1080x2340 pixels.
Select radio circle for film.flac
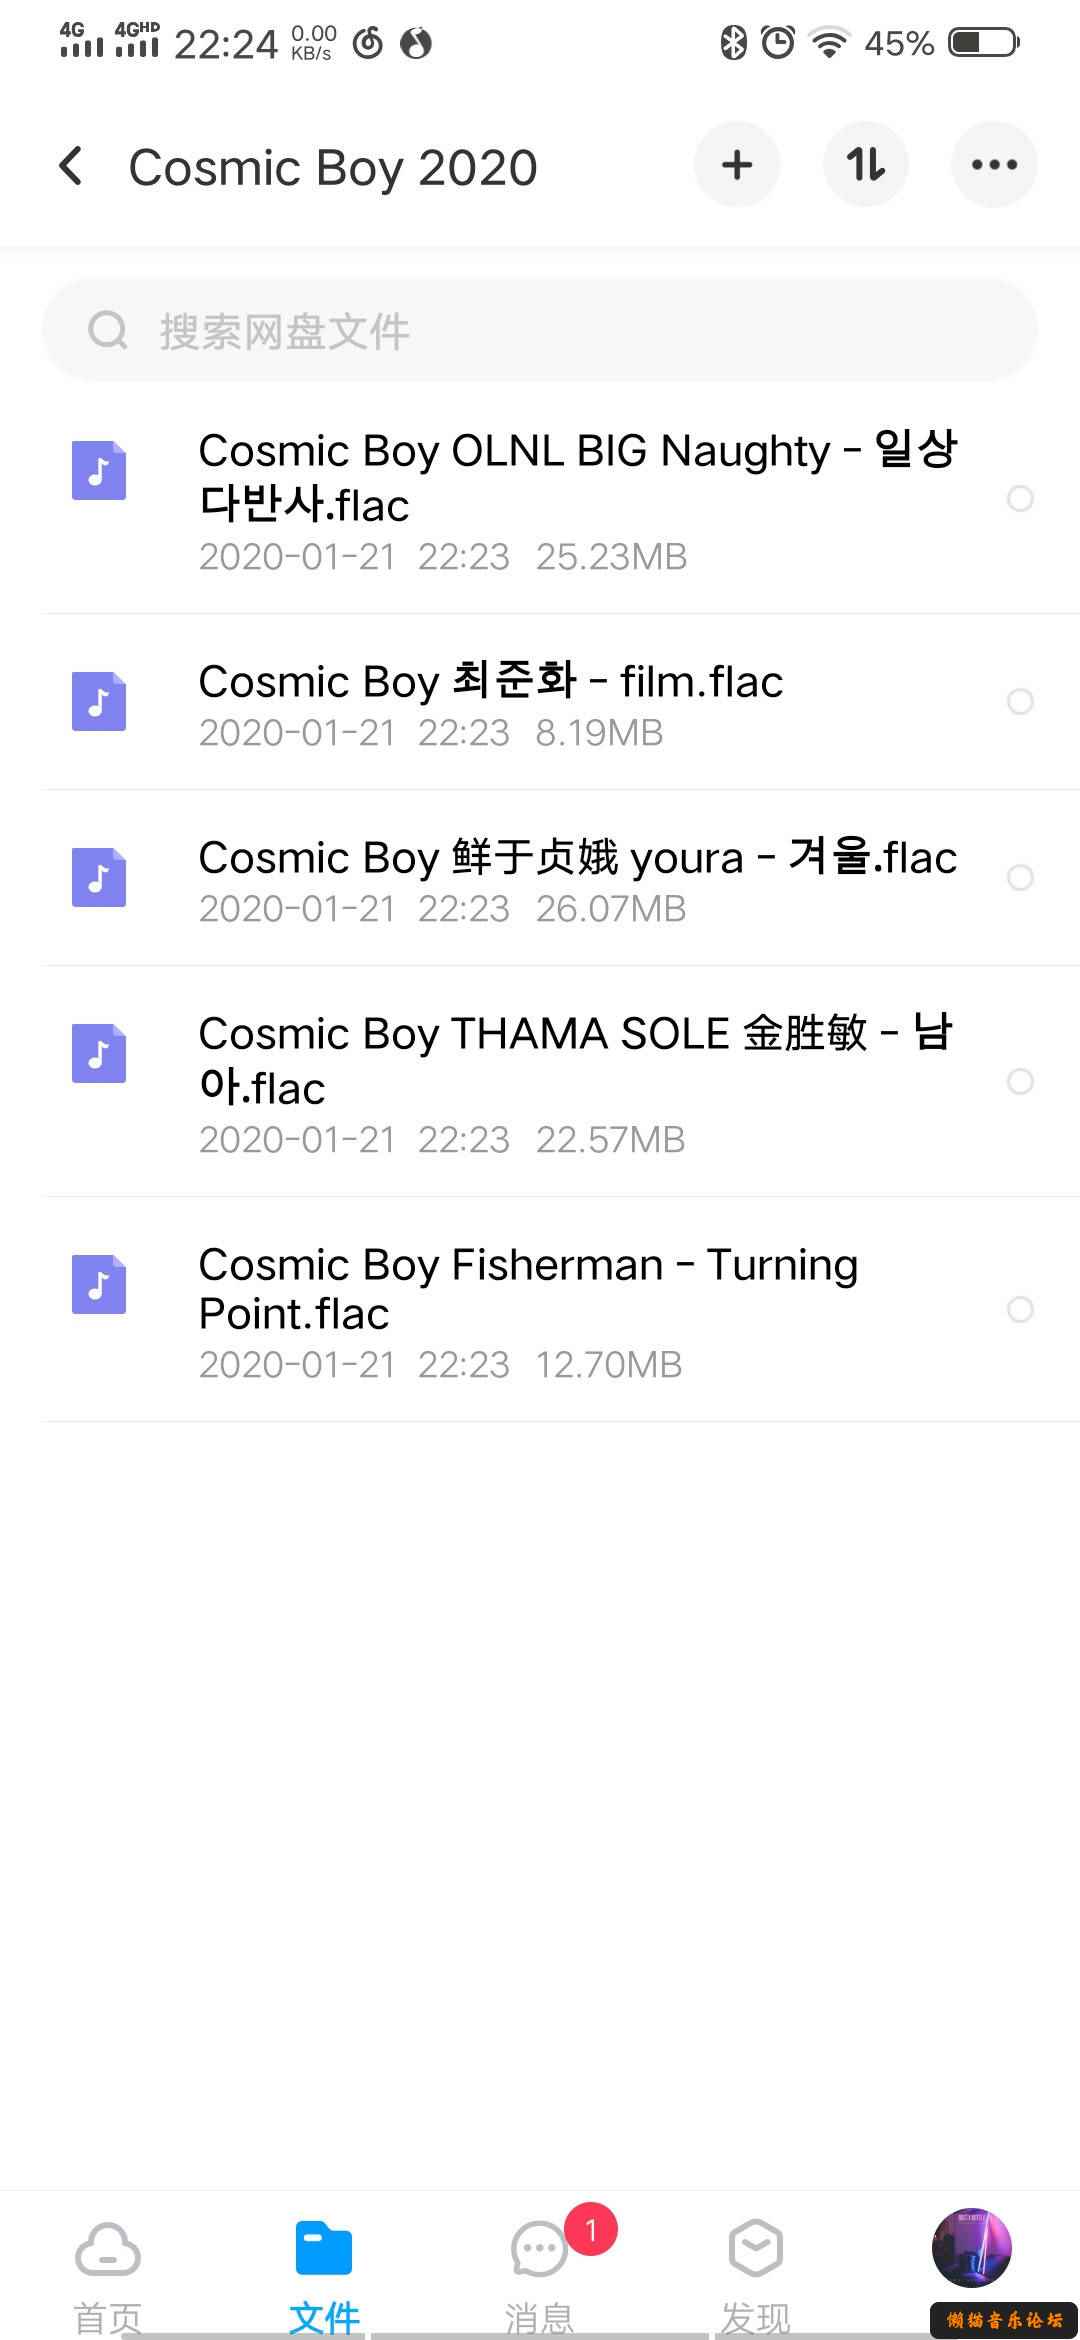pos(1020,701)
